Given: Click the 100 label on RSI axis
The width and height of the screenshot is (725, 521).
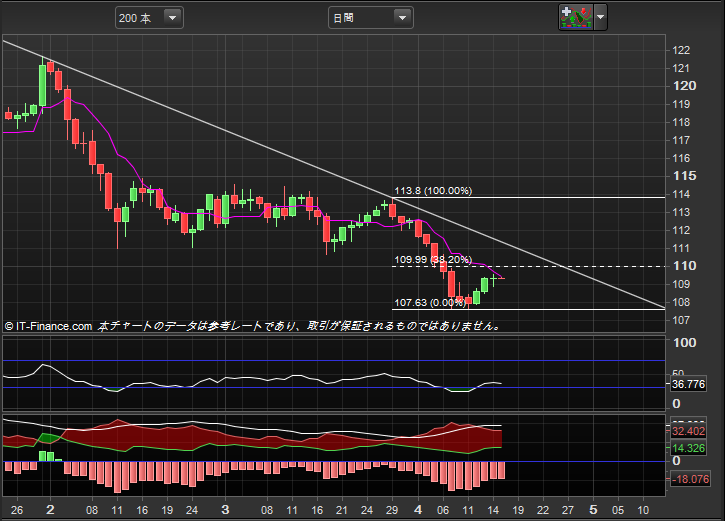Looking at the screenshot, I should pyautogui.click(x=684, y=343).
